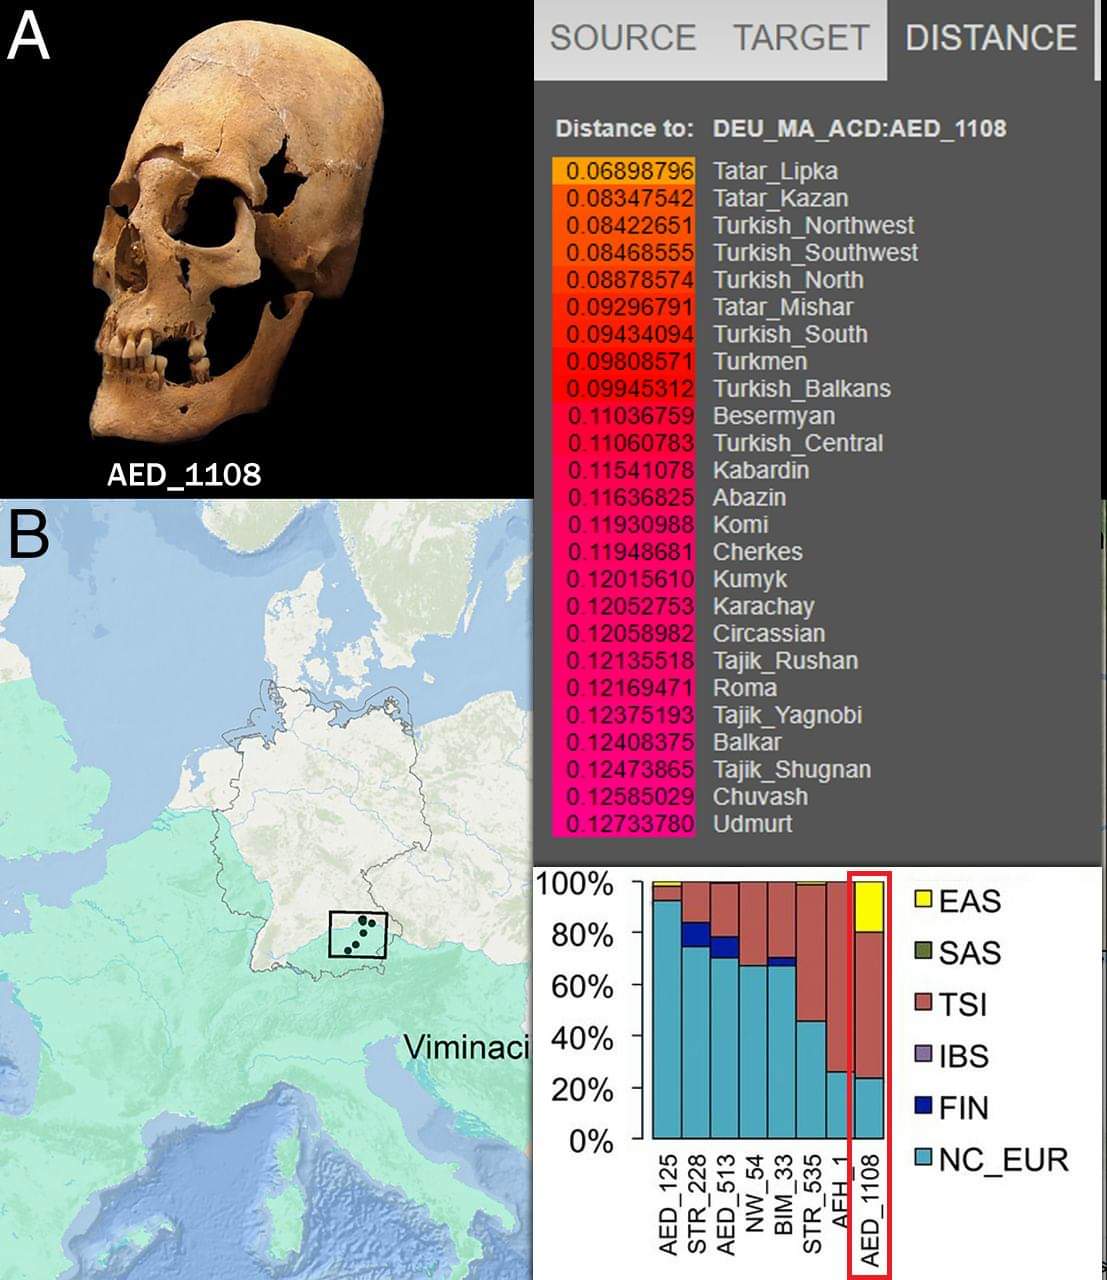Select the Turkish_Central population row

(x=718, y=442)
